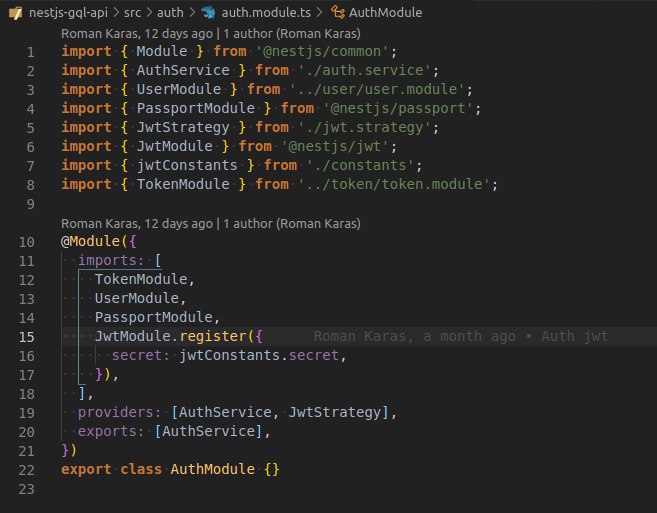The width and height of the screenshot is (657, 513).
Task: Click AuthService in the exports array
Action: (209, 431)
